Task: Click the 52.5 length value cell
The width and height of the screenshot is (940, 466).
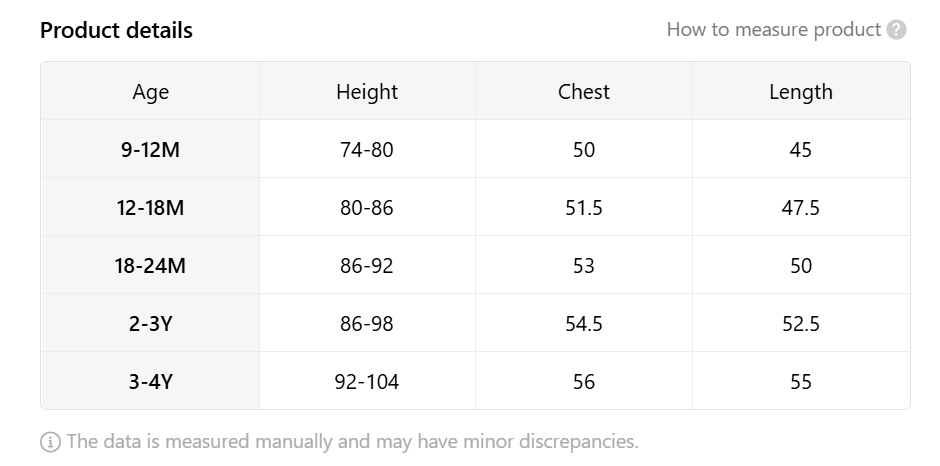Action: tap(801, 323)
